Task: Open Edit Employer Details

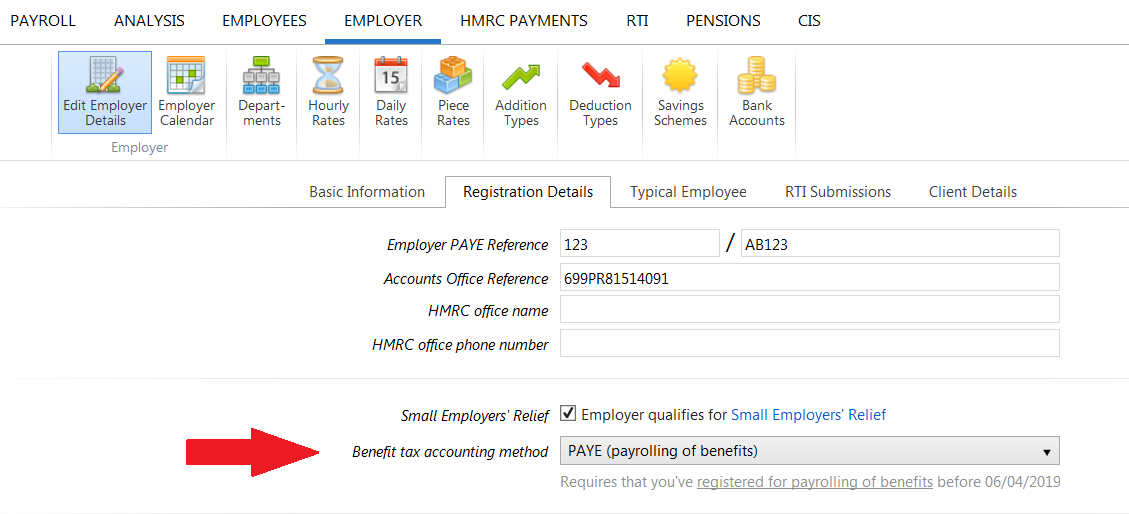Action: point(105,92)
